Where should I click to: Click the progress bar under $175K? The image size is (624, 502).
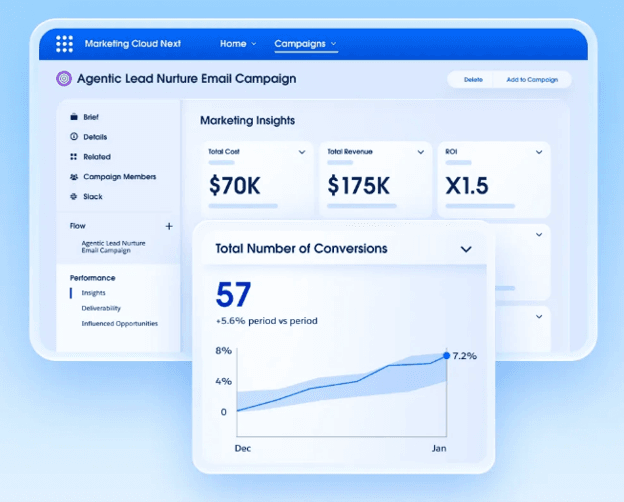pos(362,206)
